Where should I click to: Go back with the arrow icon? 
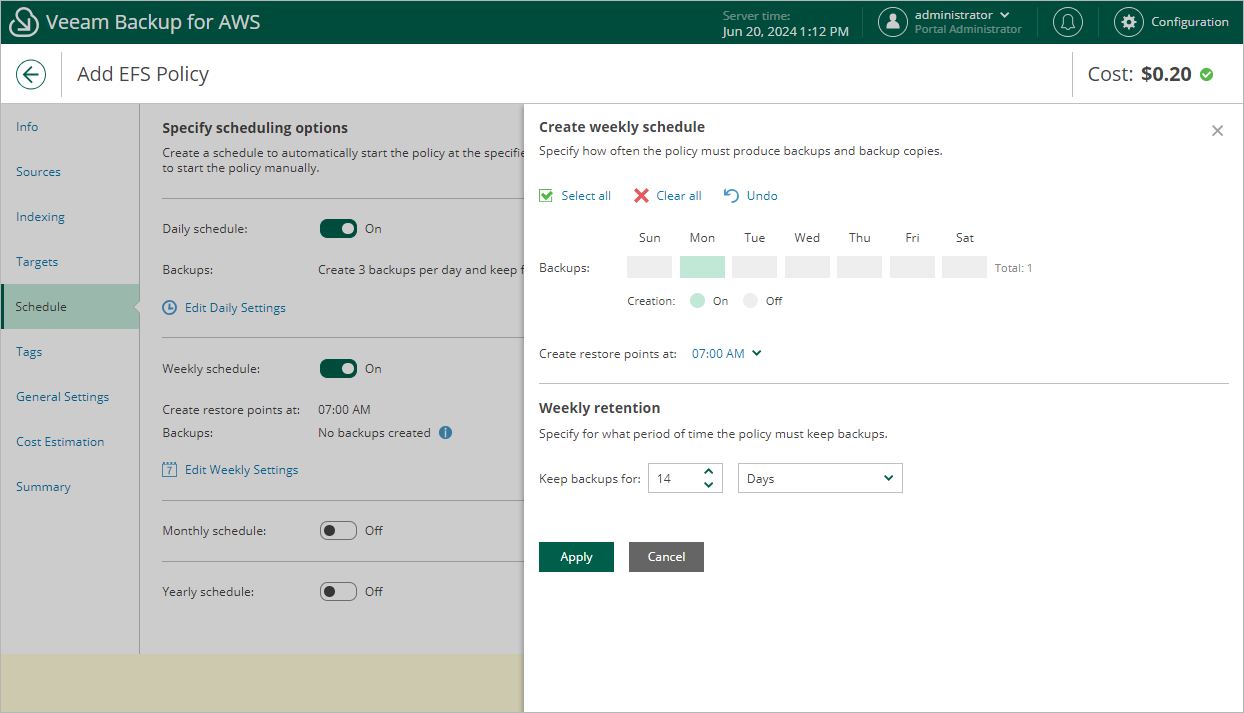pos(31,74)
